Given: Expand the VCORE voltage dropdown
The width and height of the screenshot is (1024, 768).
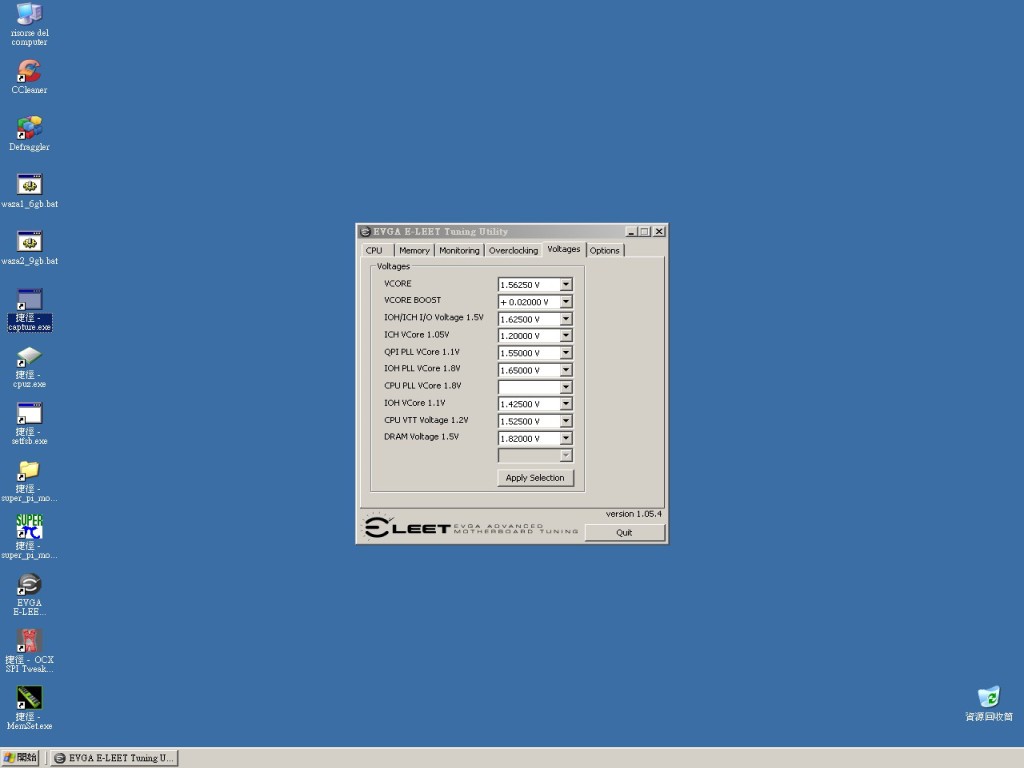Looking at the screenshot, I should 566,285.
